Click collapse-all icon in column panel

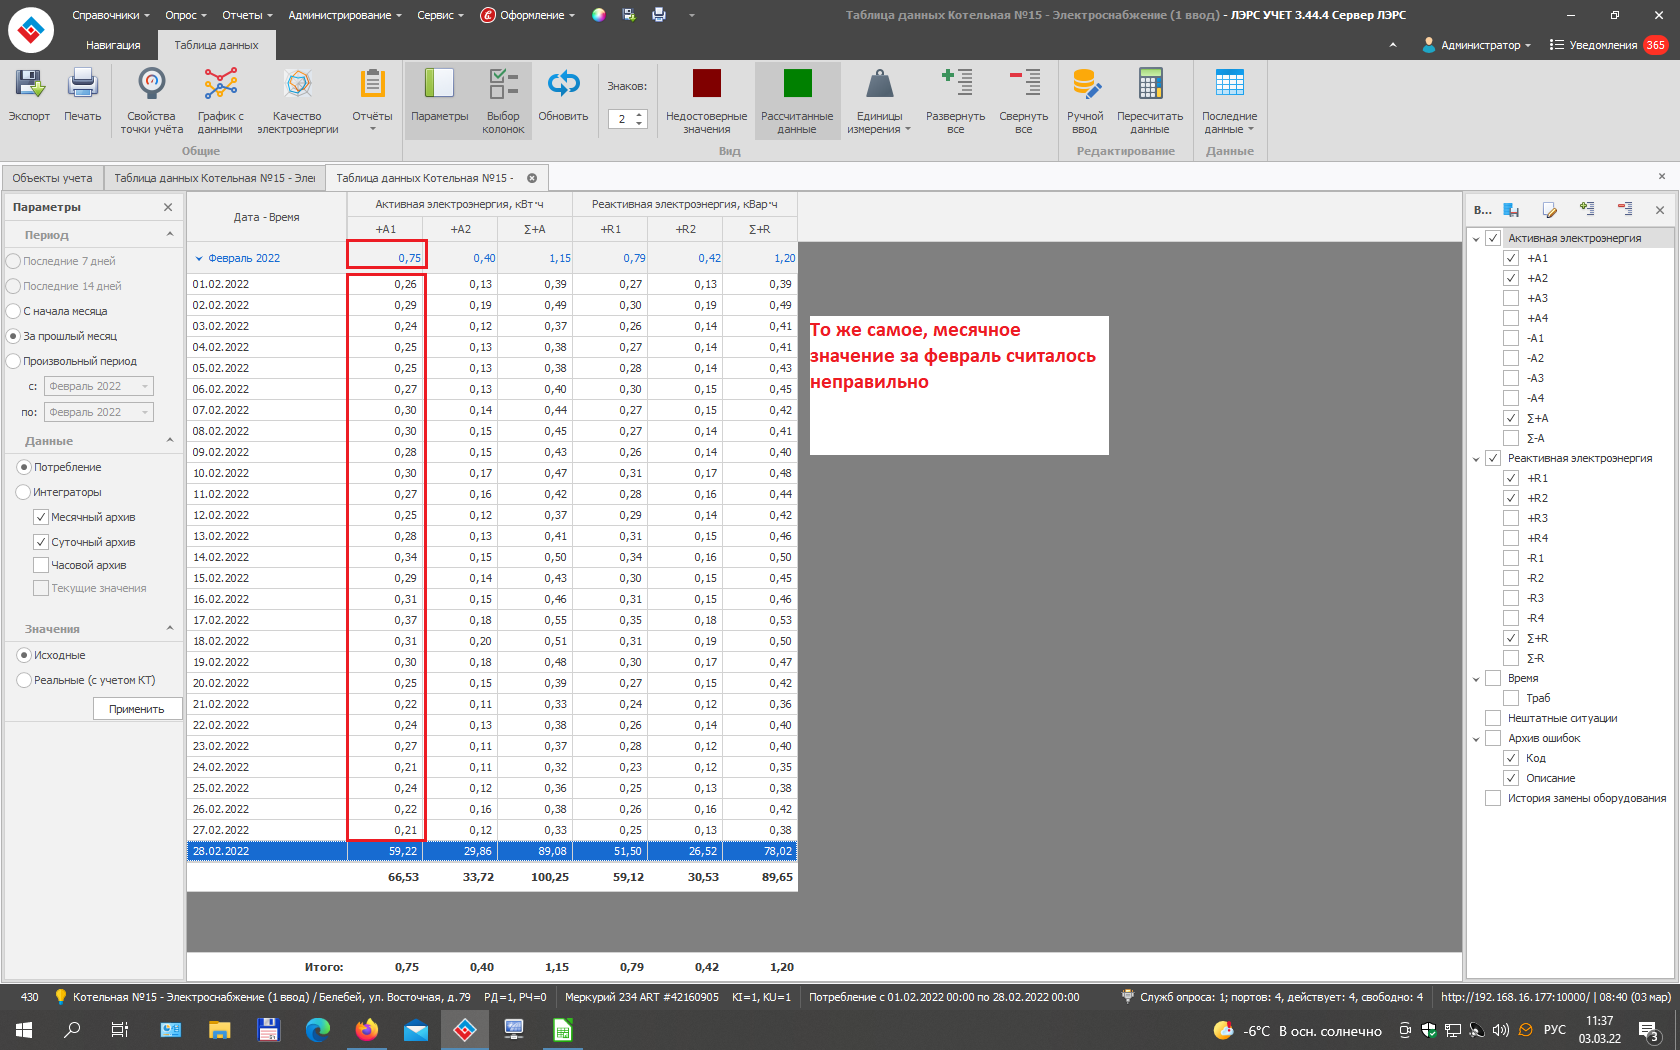coord(1625,209)
